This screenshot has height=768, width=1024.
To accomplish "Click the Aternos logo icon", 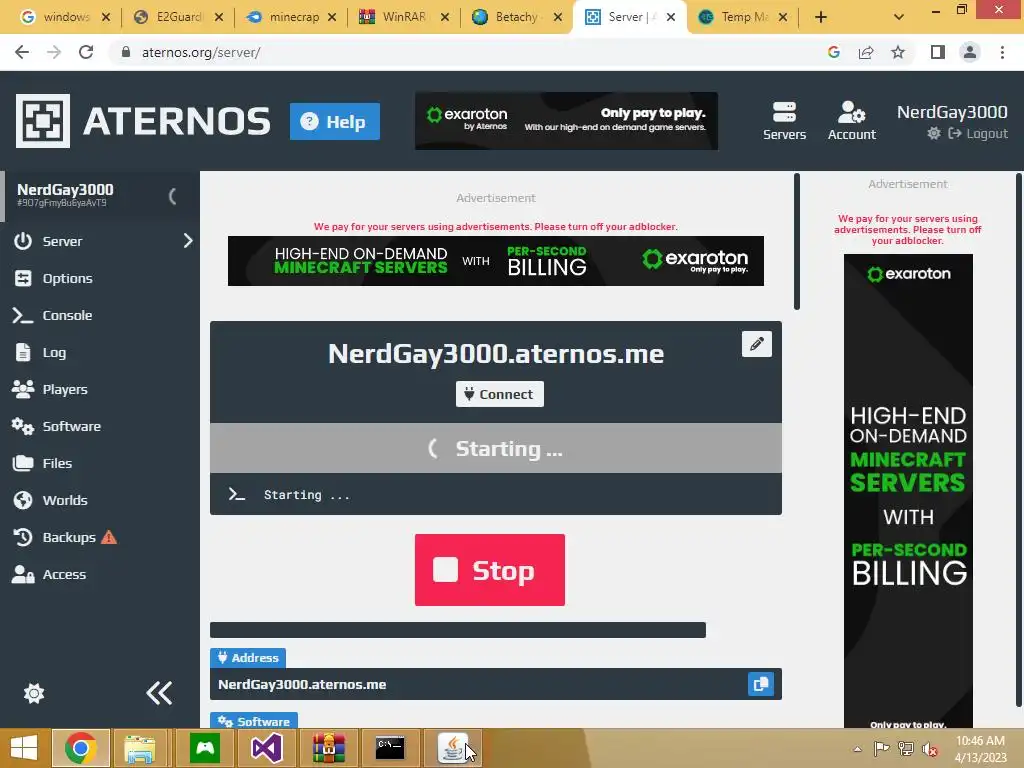I will (43, 121).
